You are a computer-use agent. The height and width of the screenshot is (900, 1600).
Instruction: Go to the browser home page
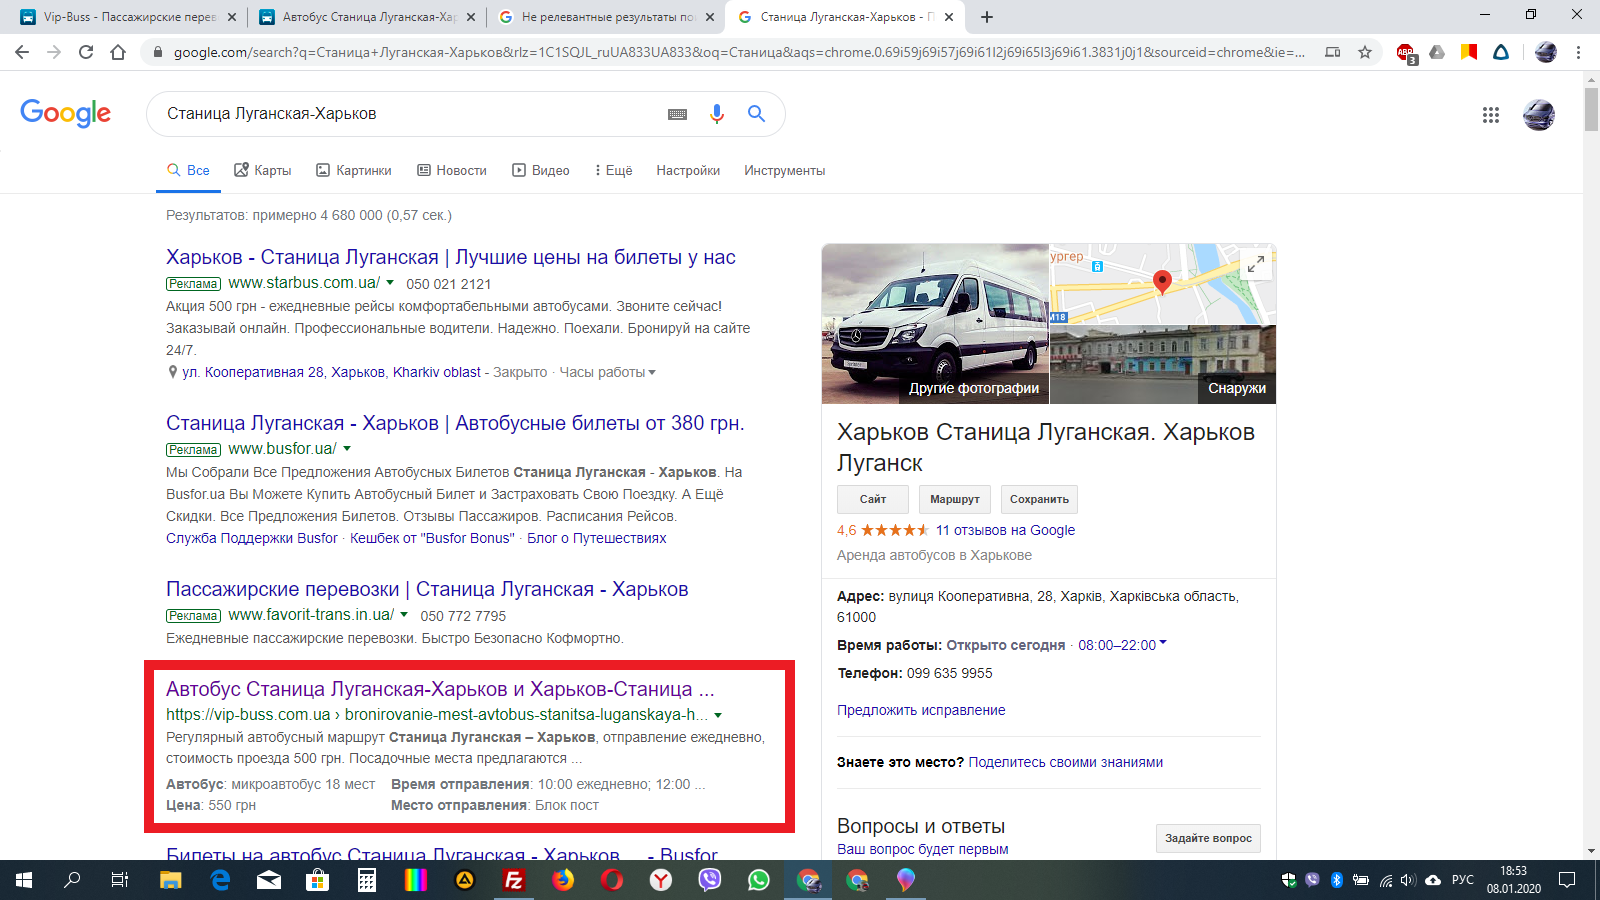pos(118,52)
